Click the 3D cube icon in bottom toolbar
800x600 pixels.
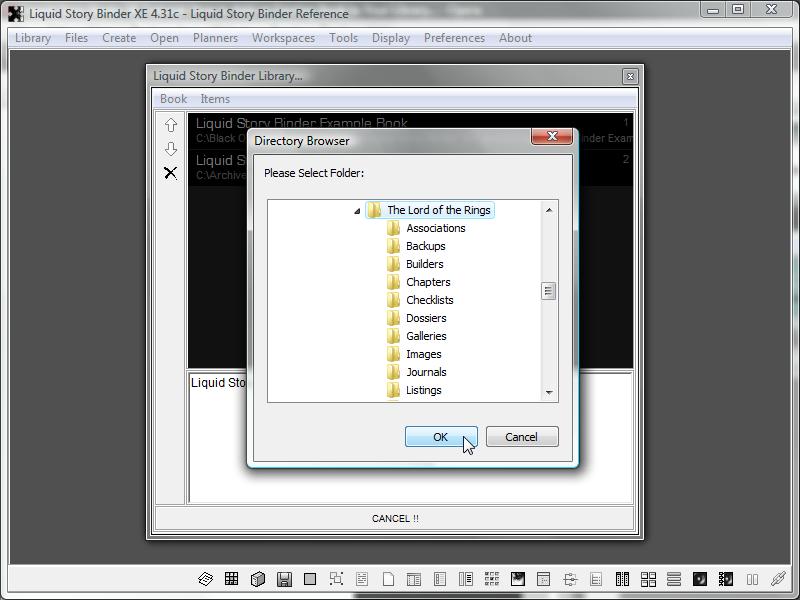(x=257, y=579)
